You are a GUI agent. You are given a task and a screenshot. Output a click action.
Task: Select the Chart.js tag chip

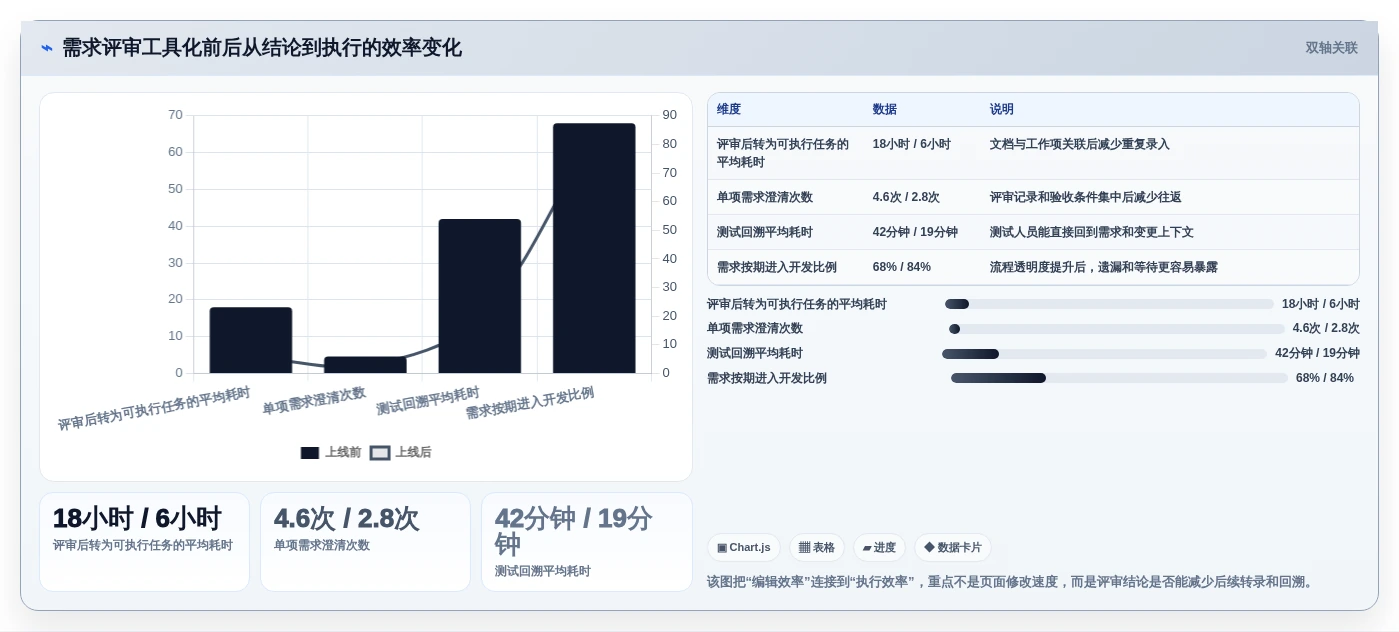(744, 547)
